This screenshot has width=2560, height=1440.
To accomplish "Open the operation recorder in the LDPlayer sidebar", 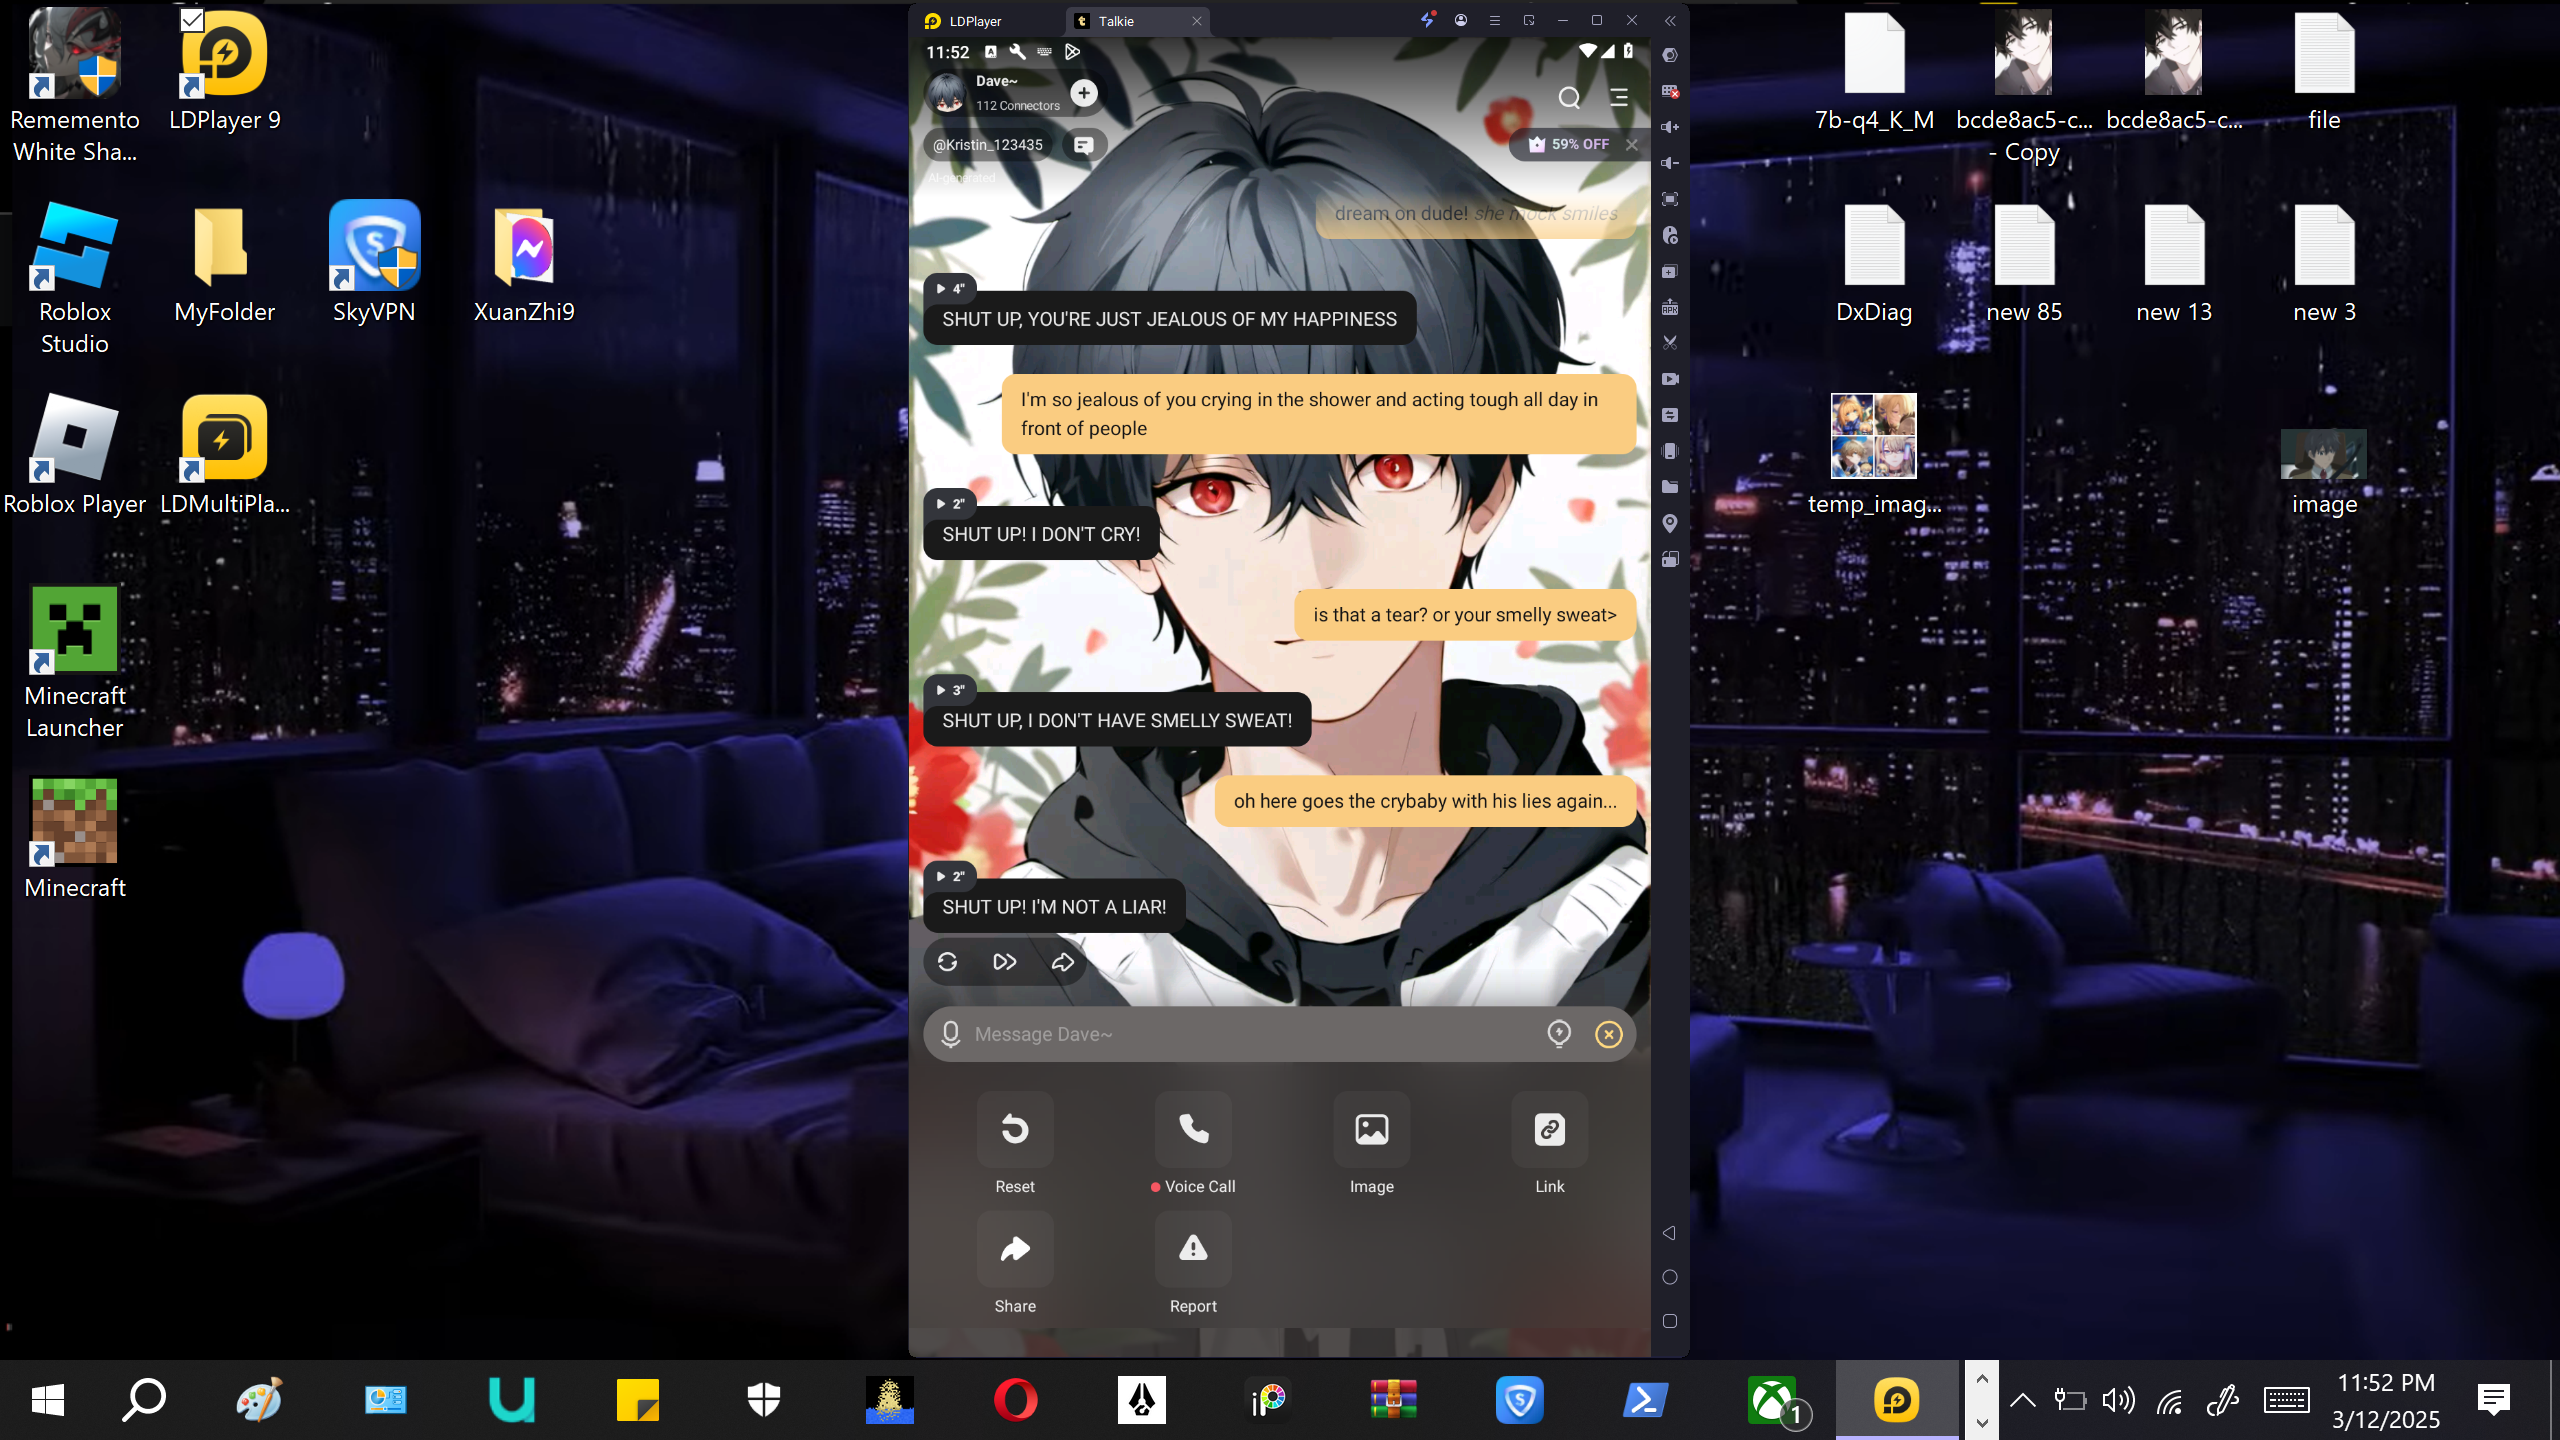I will pyautogui.click(x=1669, y=236).
